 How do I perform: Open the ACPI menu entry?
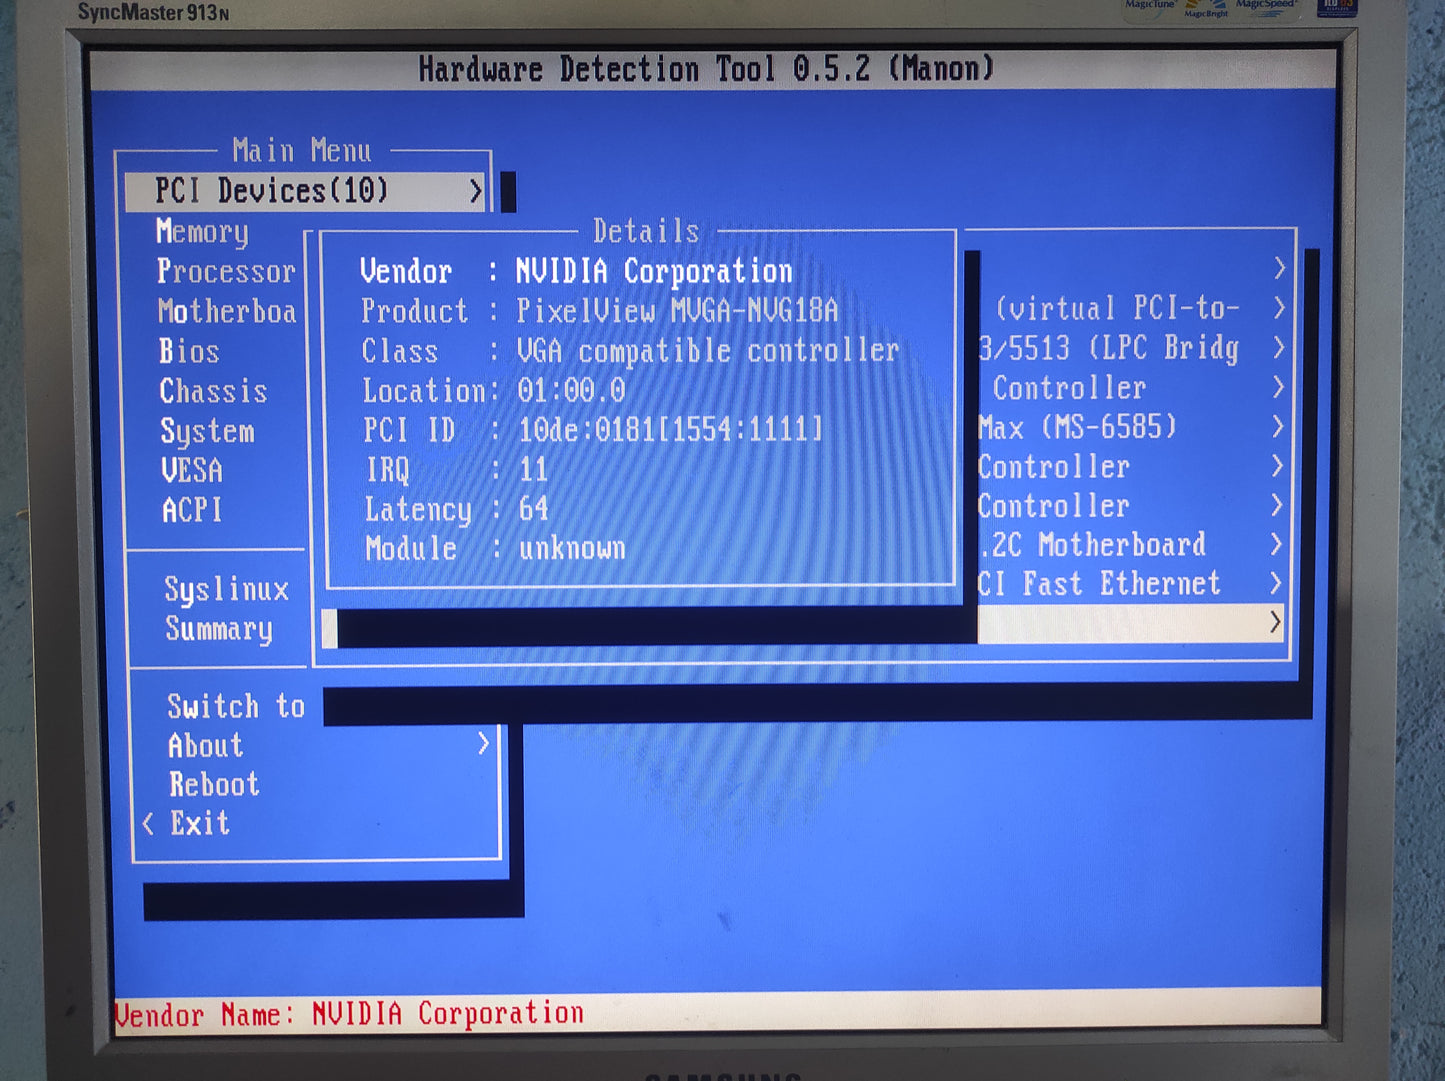pyautogui.click(x=192, y=510)
